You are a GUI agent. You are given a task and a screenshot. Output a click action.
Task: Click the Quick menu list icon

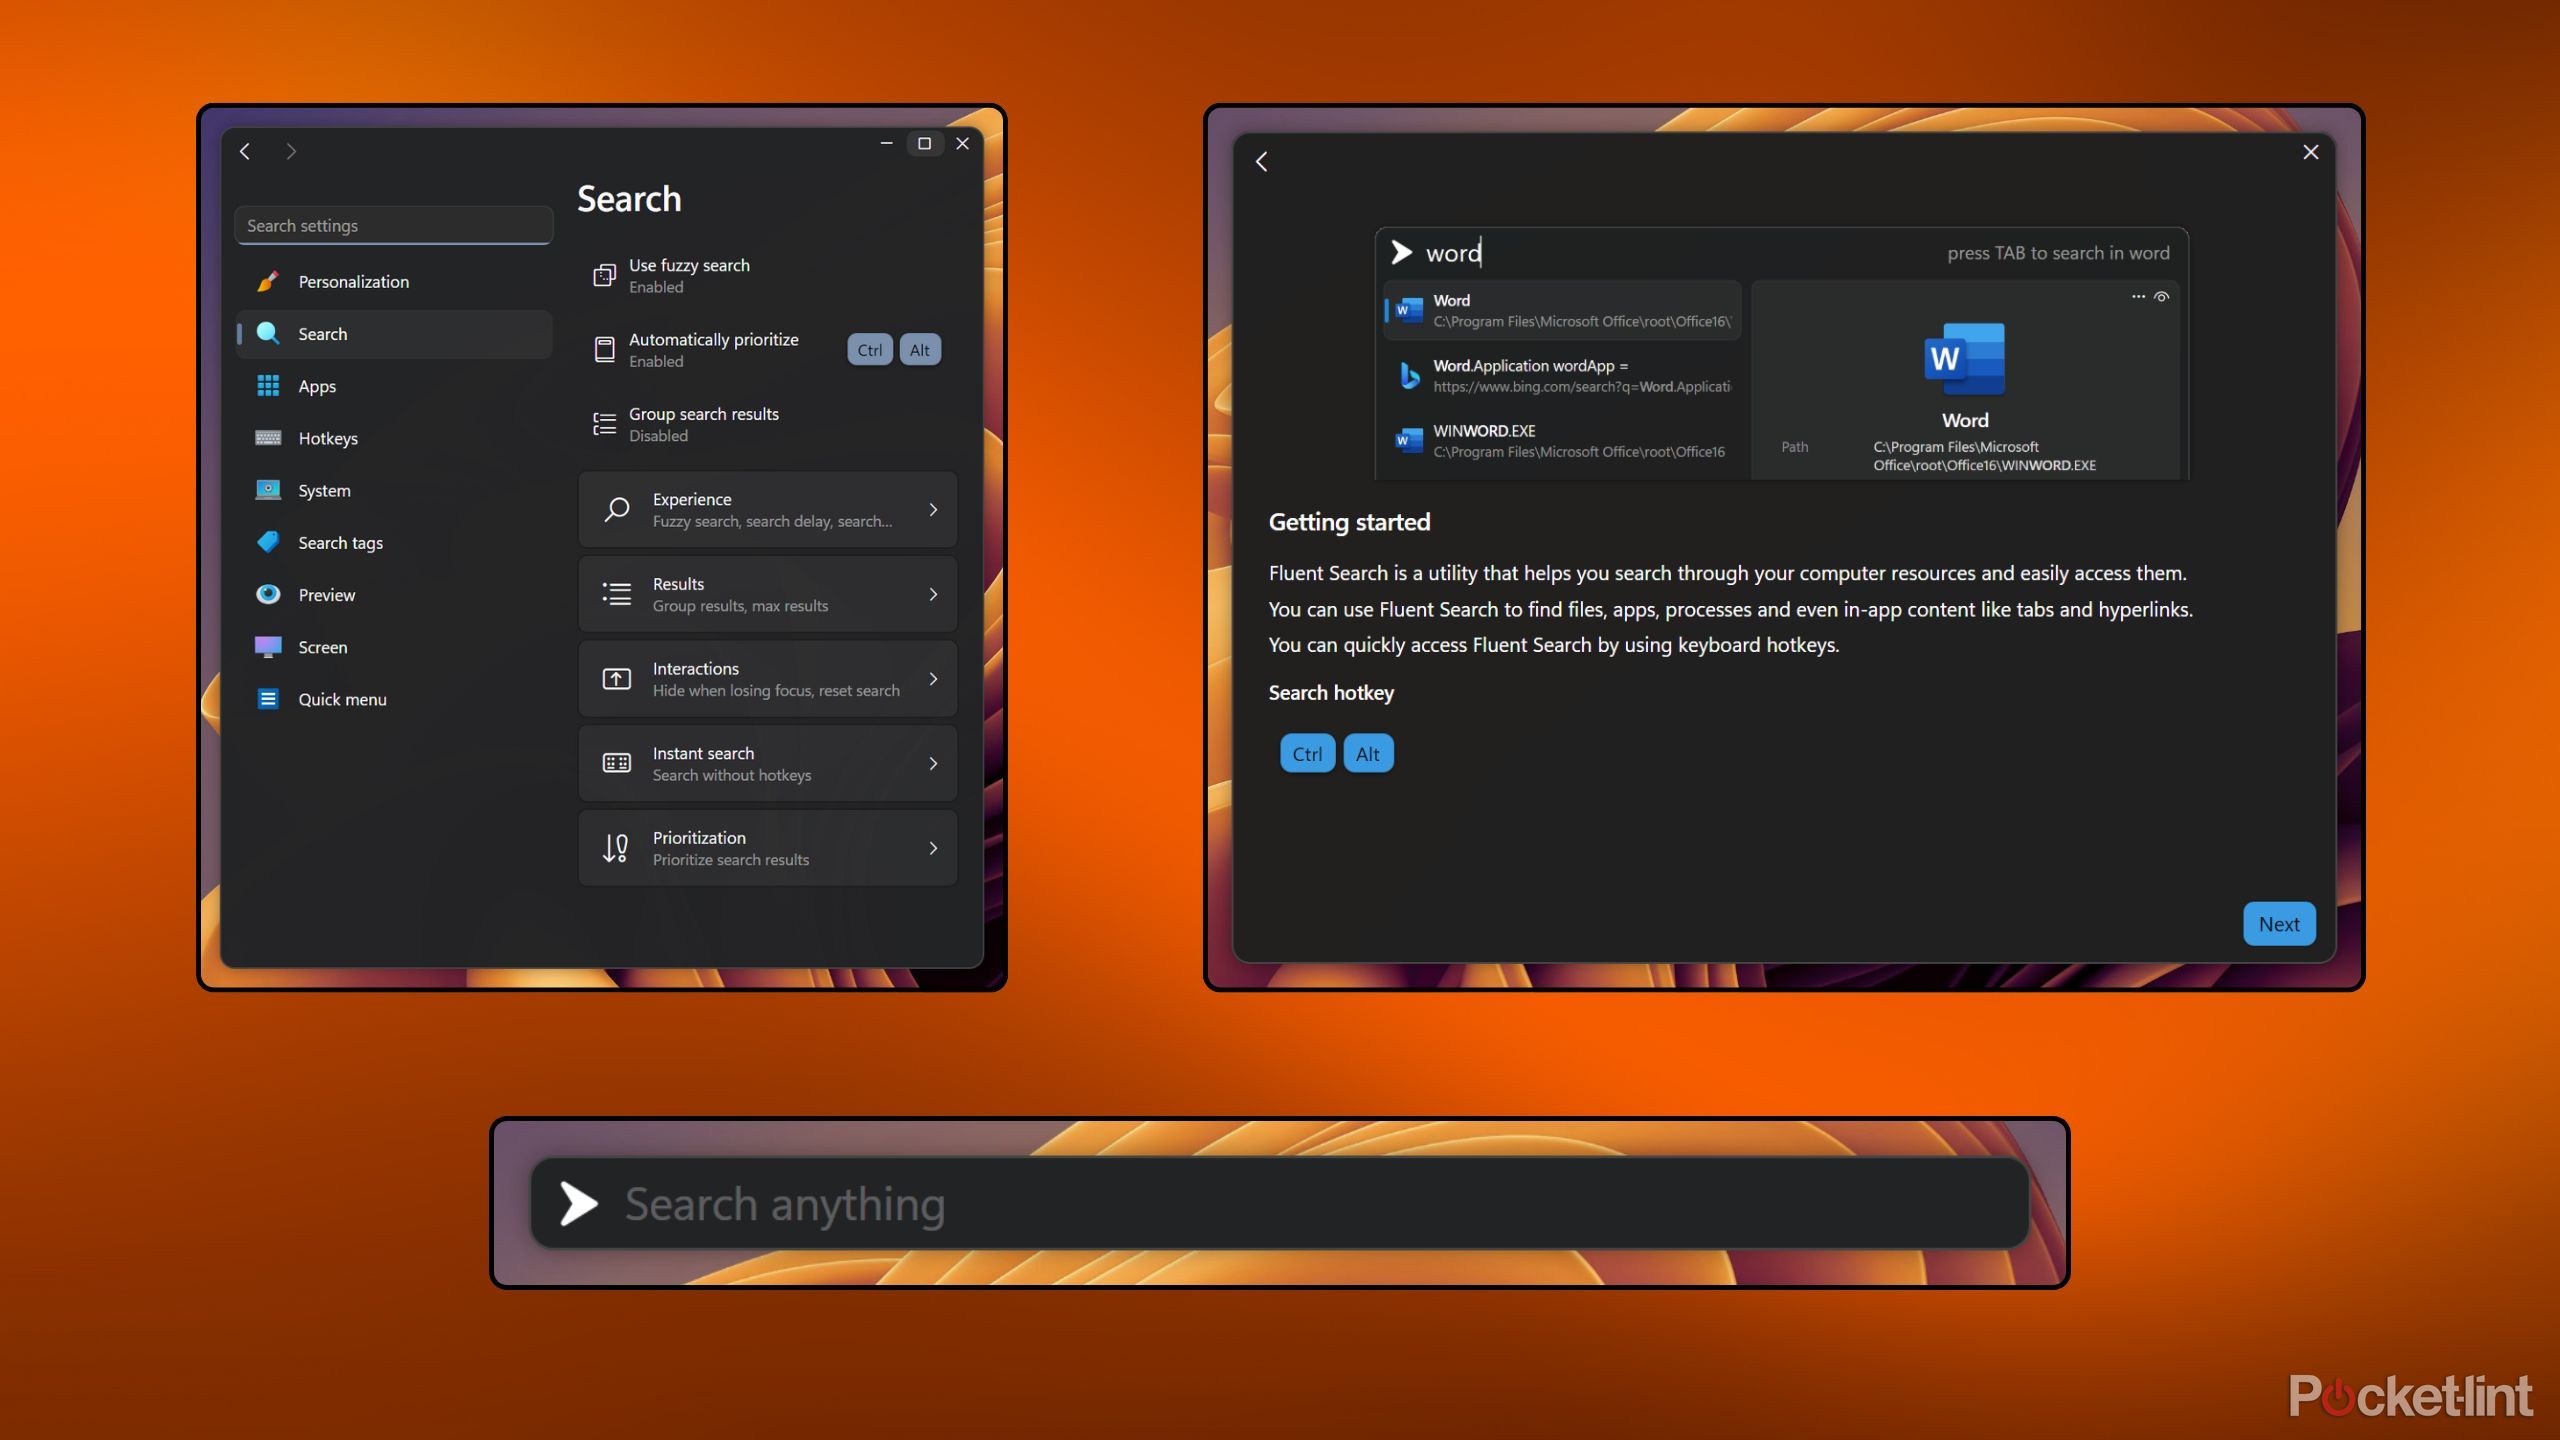coord(267,699)
